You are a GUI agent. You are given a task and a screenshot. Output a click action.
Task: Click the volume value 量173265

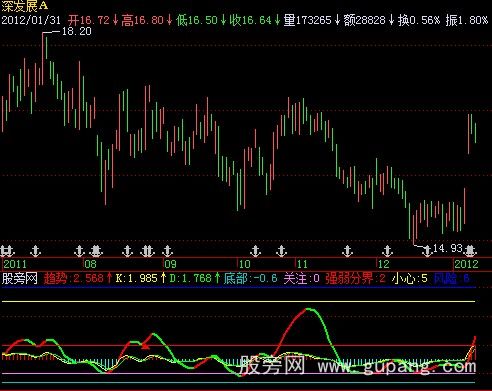(307, 20)
